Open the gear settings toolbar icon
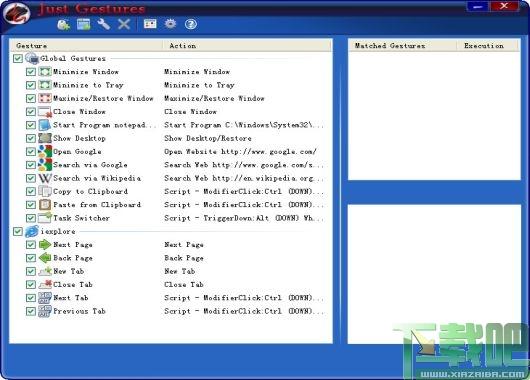This screenshot has width=530, height=380. coord(170,24)
